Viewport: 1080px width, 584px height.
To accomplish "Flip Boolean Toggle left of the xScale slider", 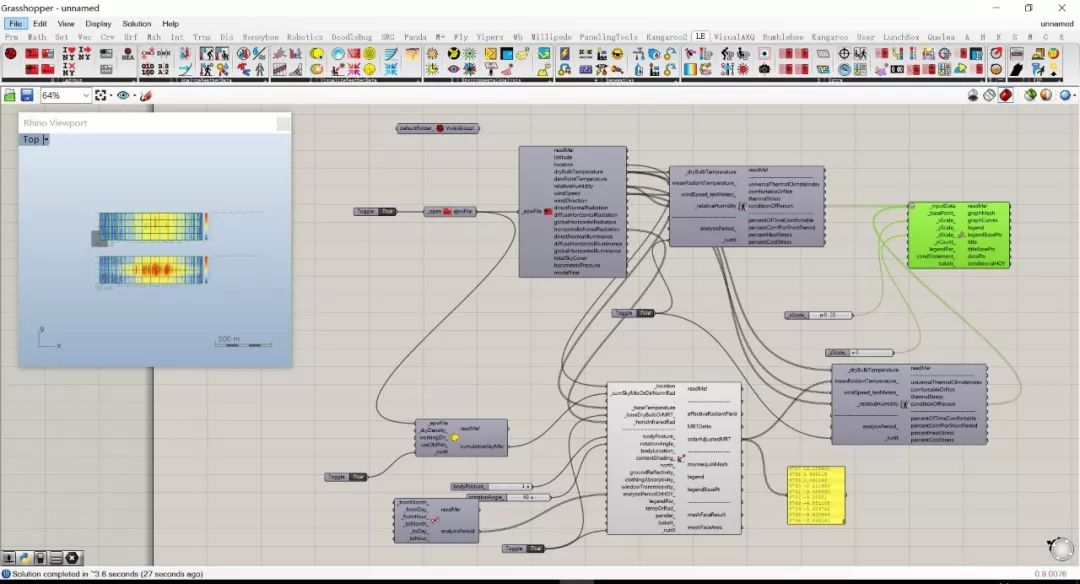I will (645, 313).
